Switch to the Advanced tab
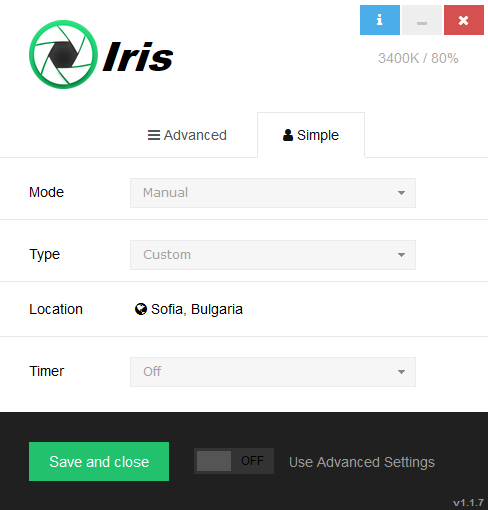 [187, 135]
